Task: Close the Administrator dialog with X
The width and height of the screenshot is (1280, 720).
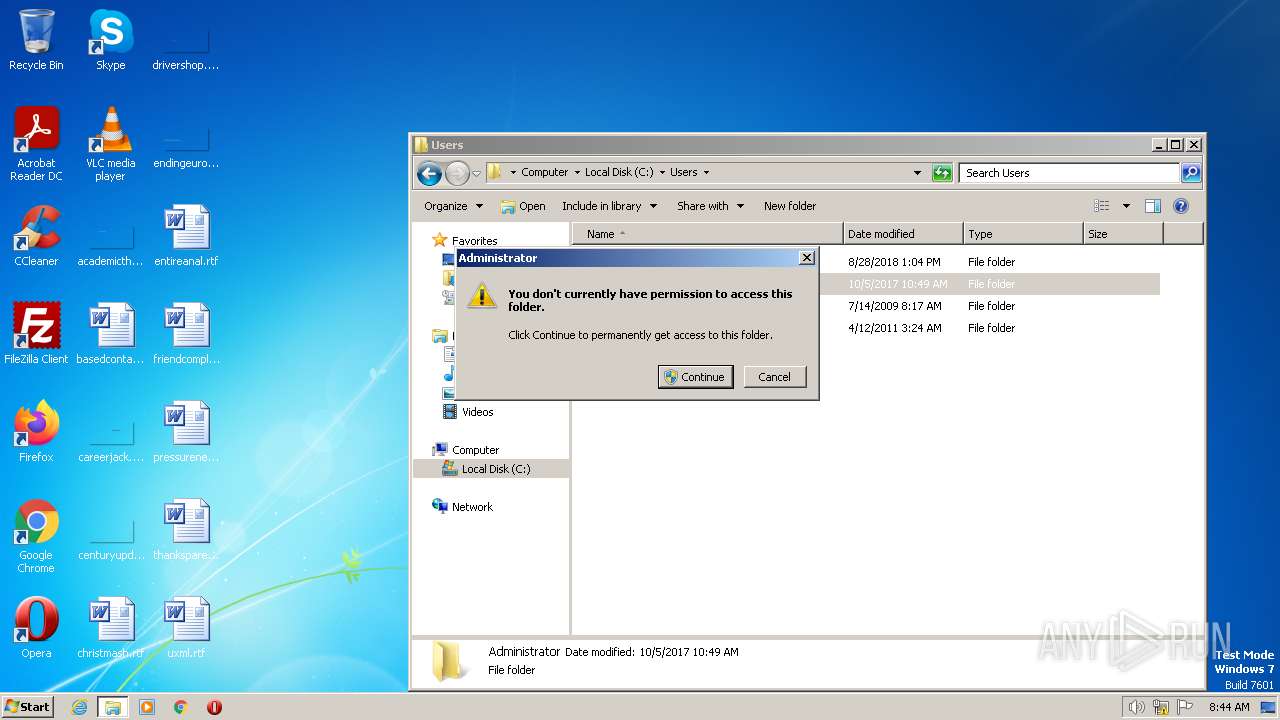Action: pos(807,258)
